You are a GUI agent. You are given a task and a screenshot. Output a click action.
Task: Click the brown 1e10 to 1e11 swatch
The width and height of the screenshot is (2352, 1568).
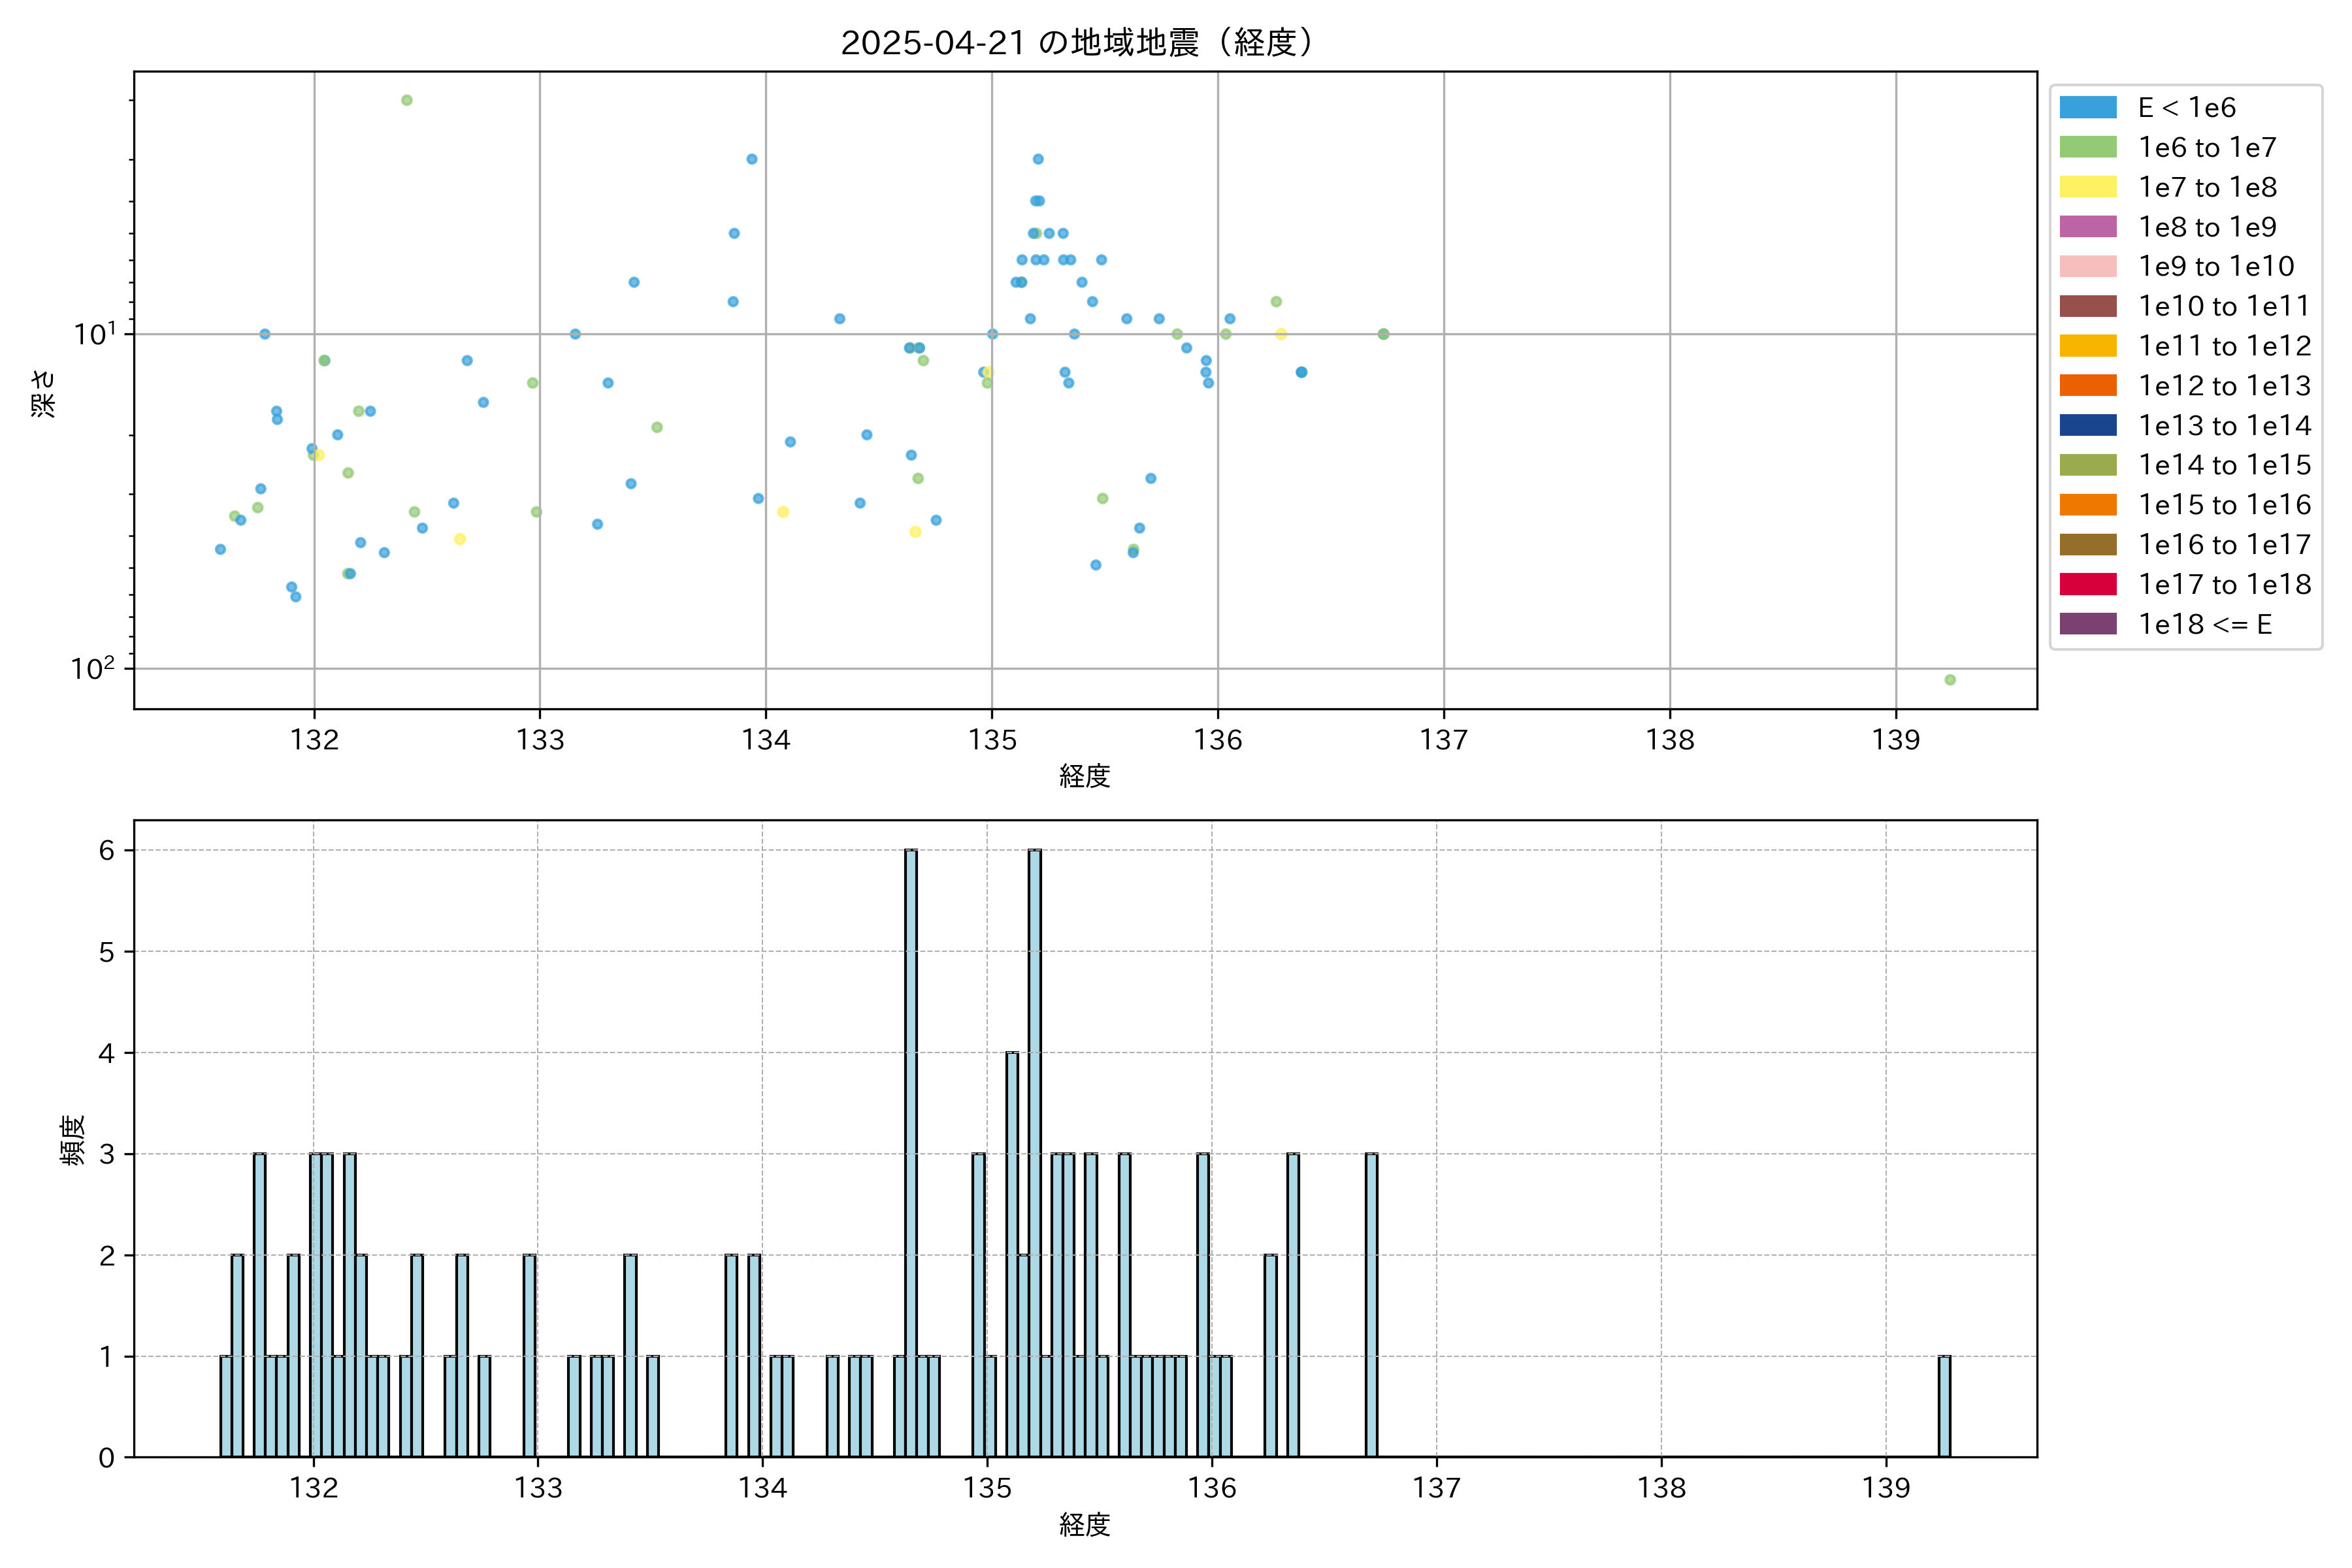tap(2087, 306)
